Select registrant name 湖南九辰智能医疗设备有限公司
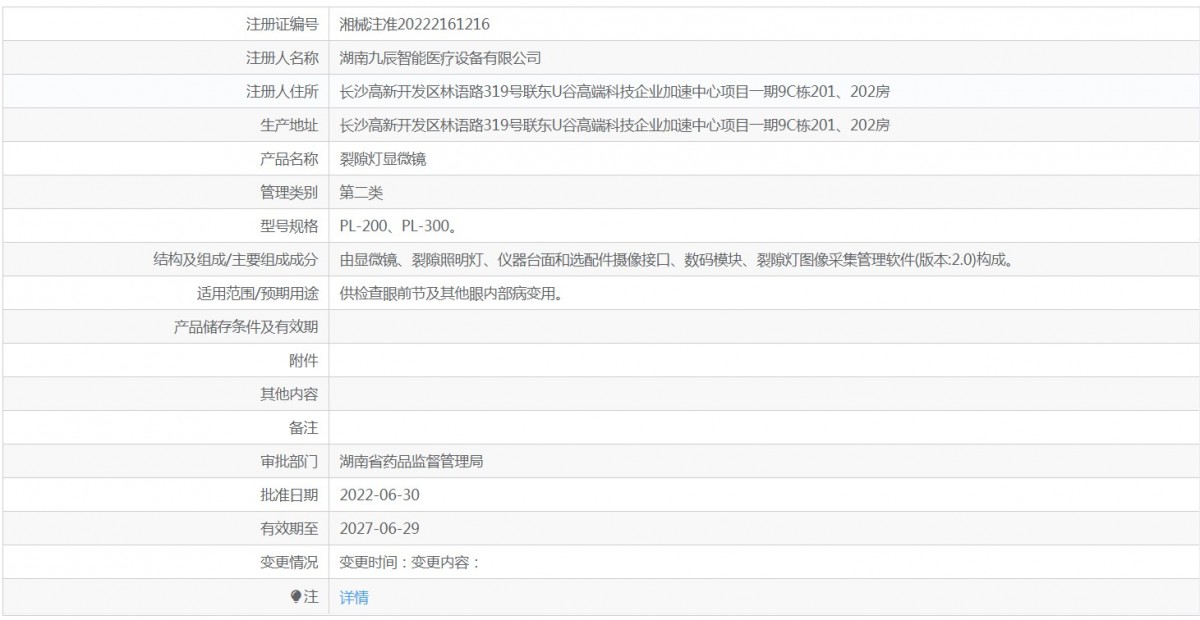The width and height of the screenshot is (1200, 620). pyautogui.click(x=440, y=57)
